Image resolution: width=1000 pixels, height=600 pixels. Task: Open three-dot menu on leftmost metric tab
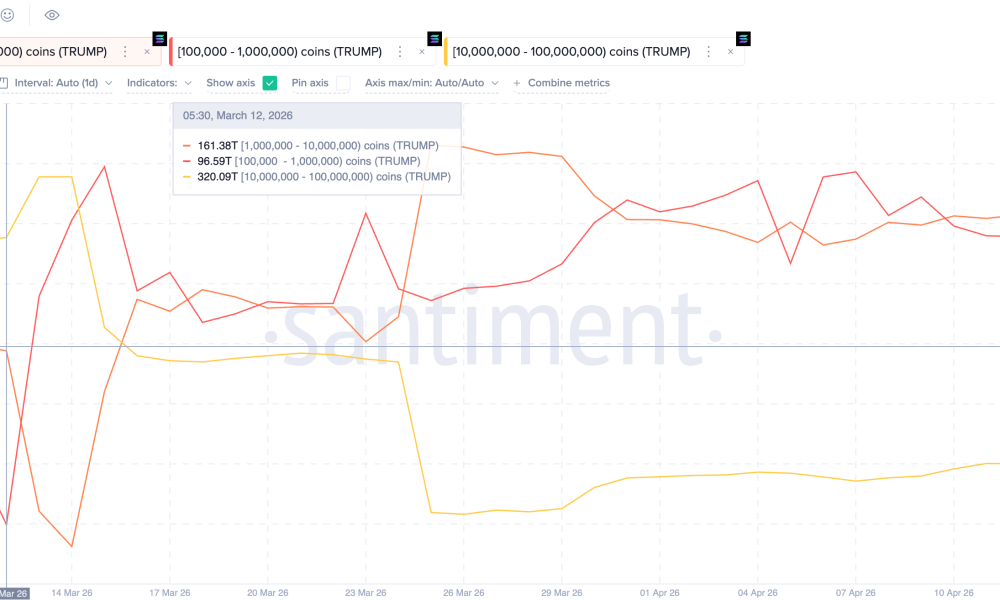pyautogui.click(x=125, y=52)
